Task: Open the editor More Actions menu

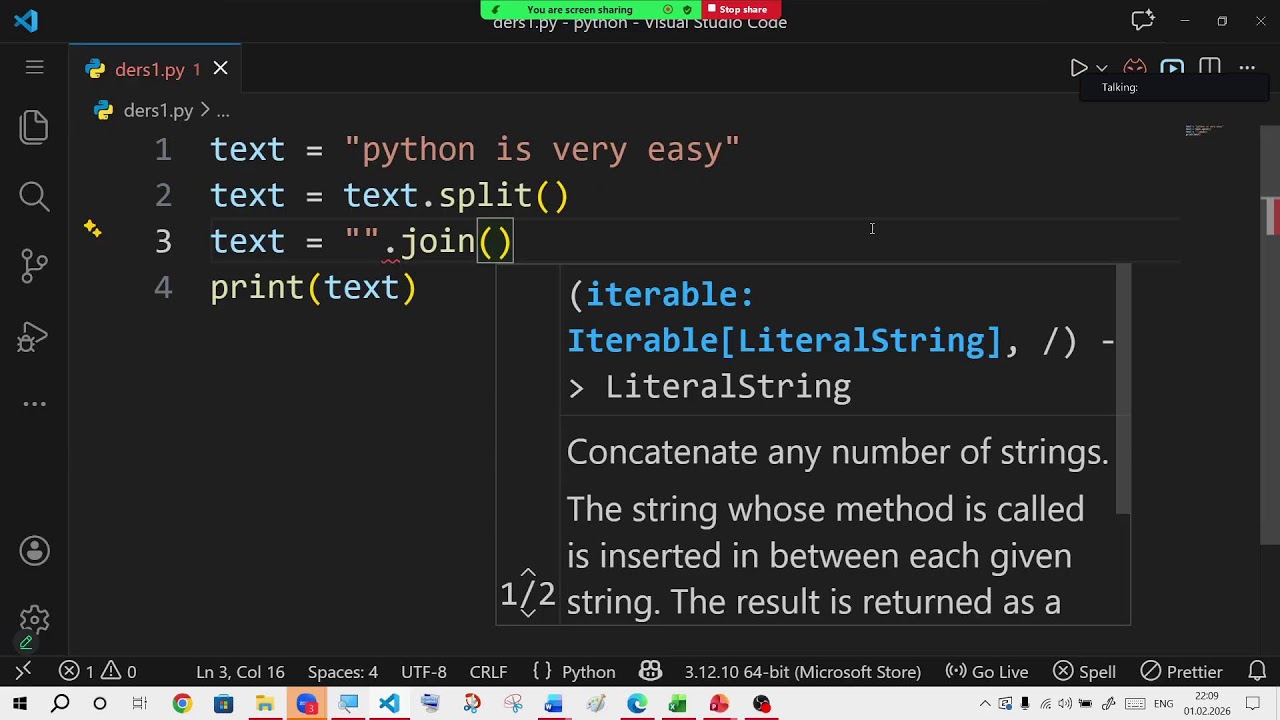Action: [1247, 68]
